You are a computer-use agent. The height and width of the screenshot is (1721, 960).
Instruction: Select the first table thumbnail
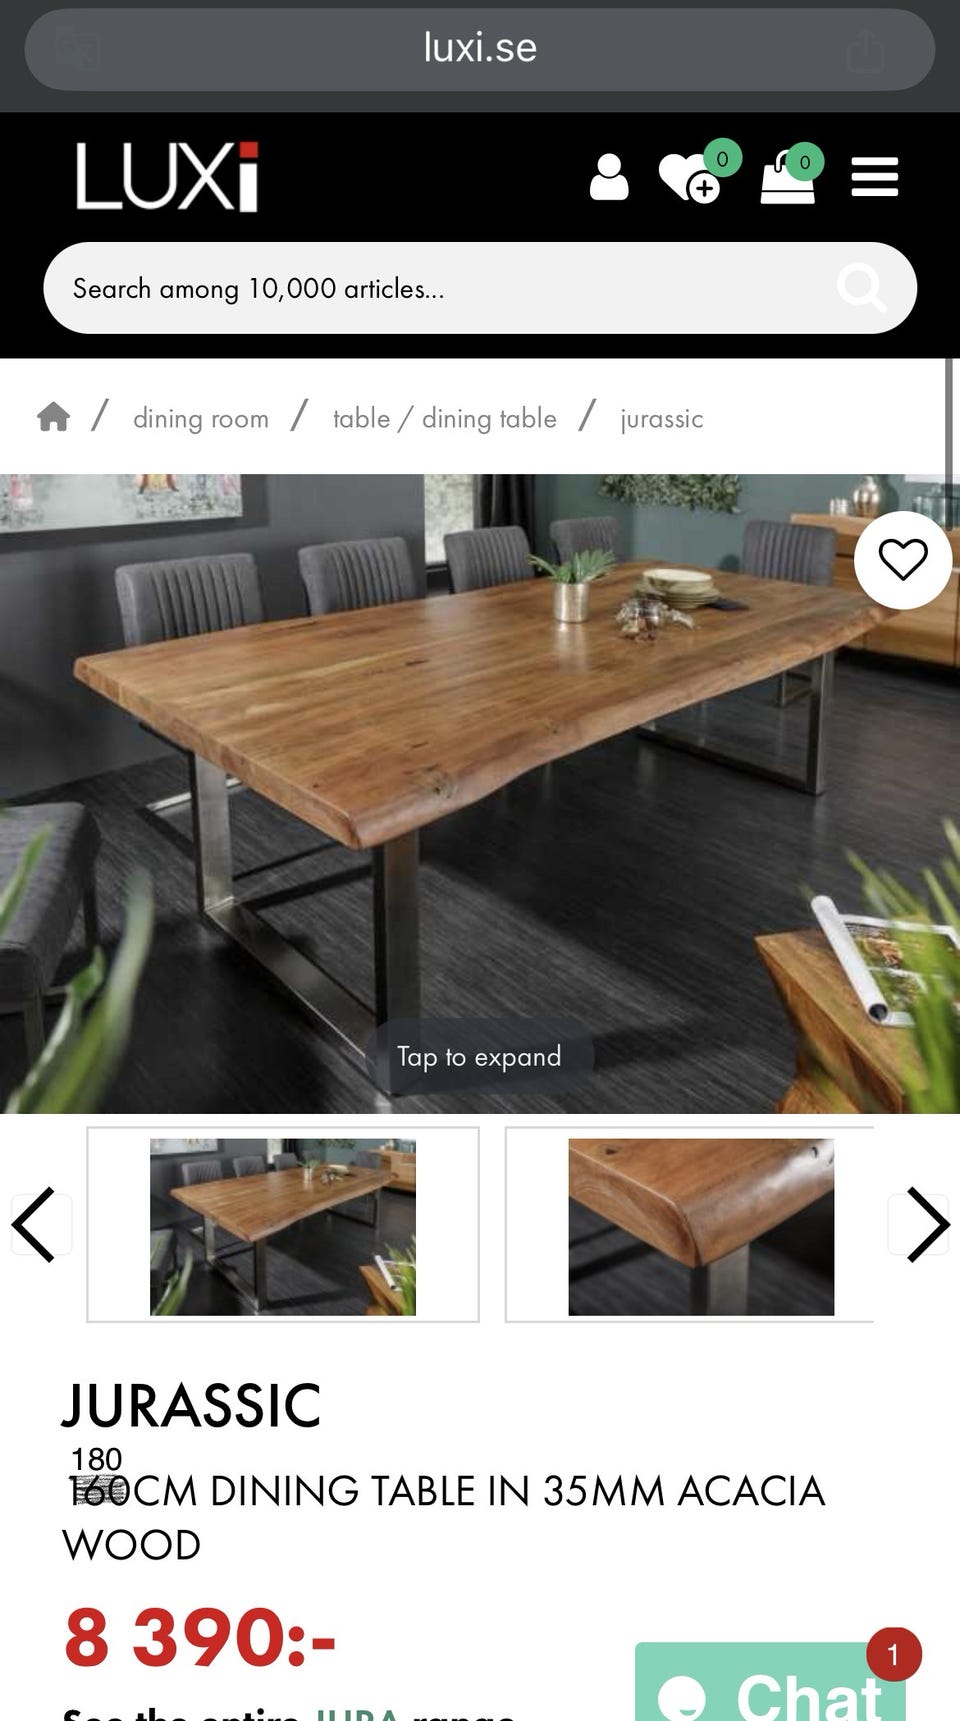pos(283,1225)
